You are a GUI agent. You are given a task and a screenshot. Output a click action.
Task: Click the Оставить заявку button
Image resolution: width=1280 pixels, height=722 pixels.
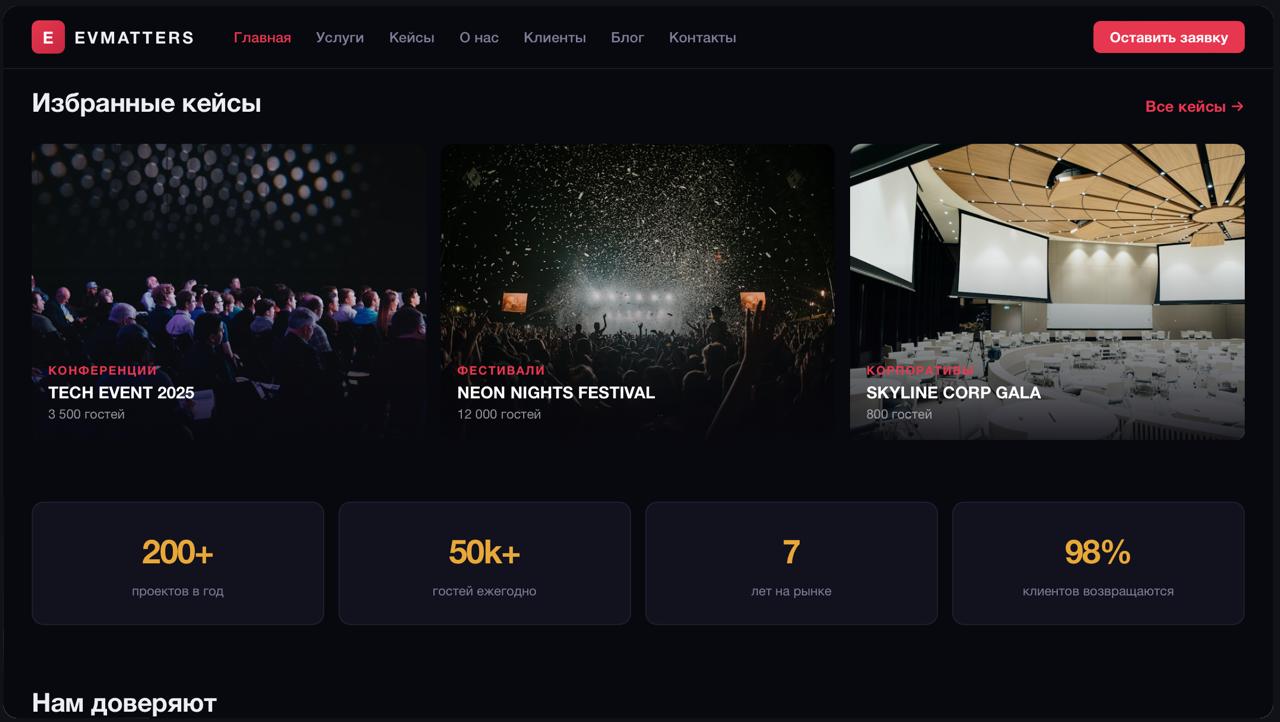1169,37
